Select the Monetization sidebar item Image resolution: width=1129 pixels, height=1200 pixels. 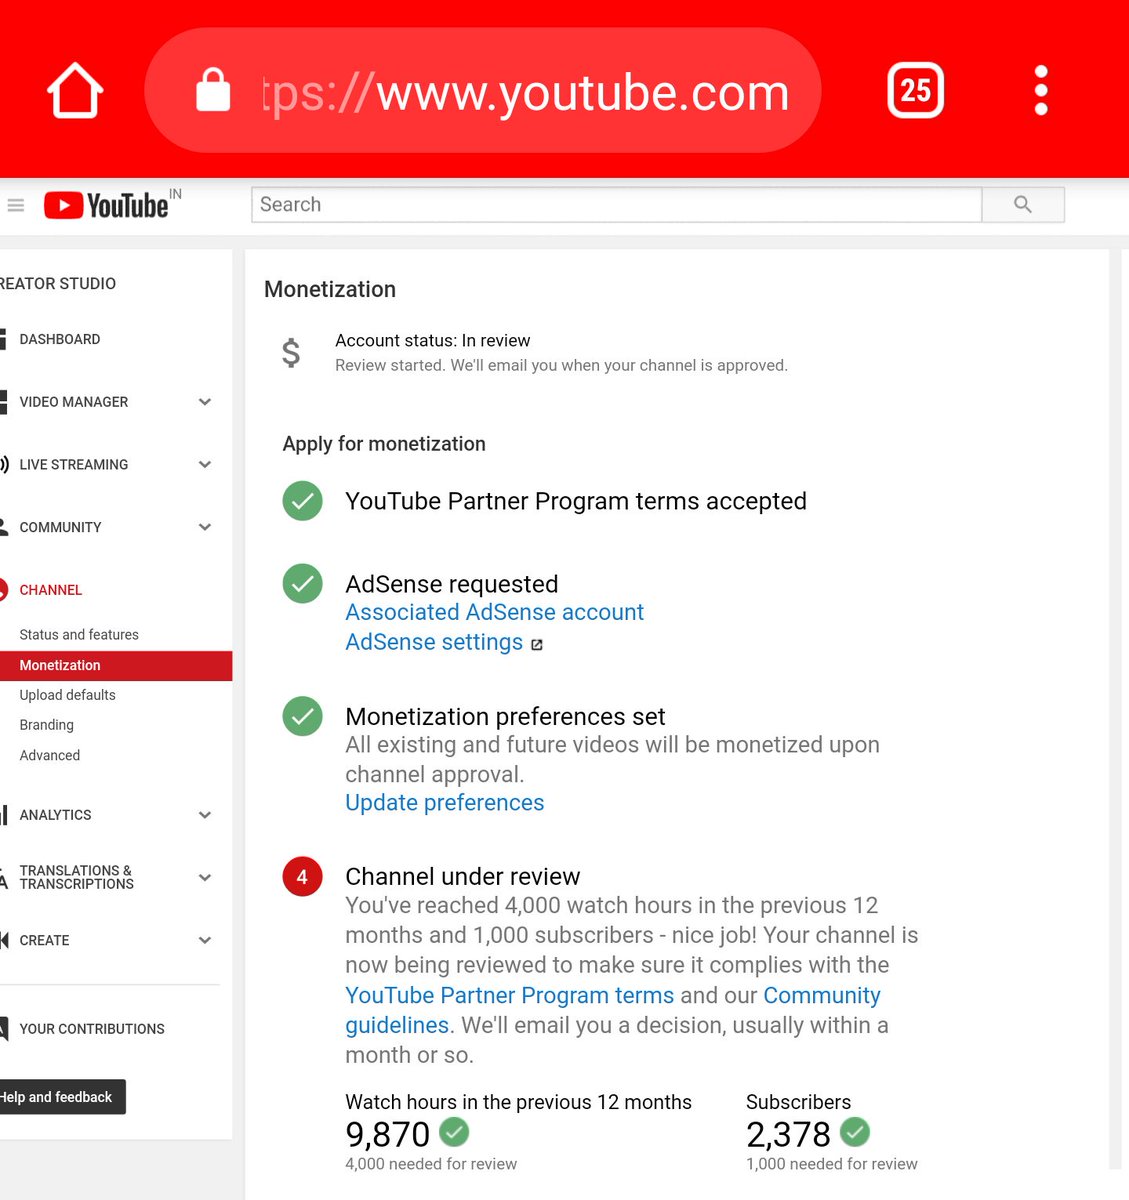(x=116, y=666)
